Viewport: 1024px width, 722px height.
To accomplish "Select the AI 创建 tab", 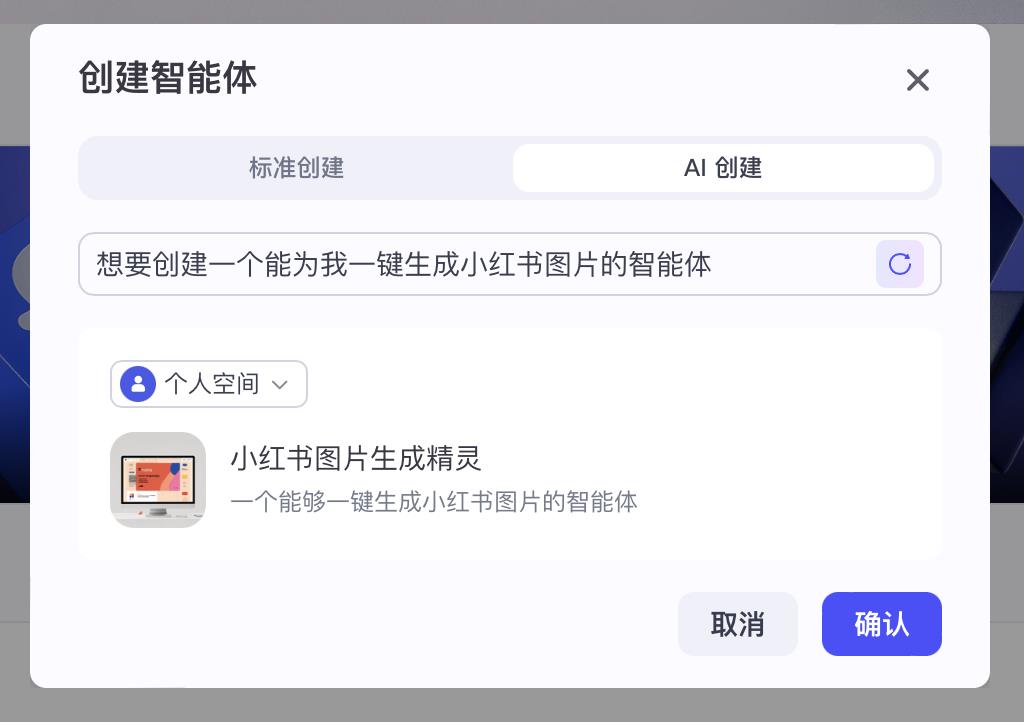I will click(723, 168).
